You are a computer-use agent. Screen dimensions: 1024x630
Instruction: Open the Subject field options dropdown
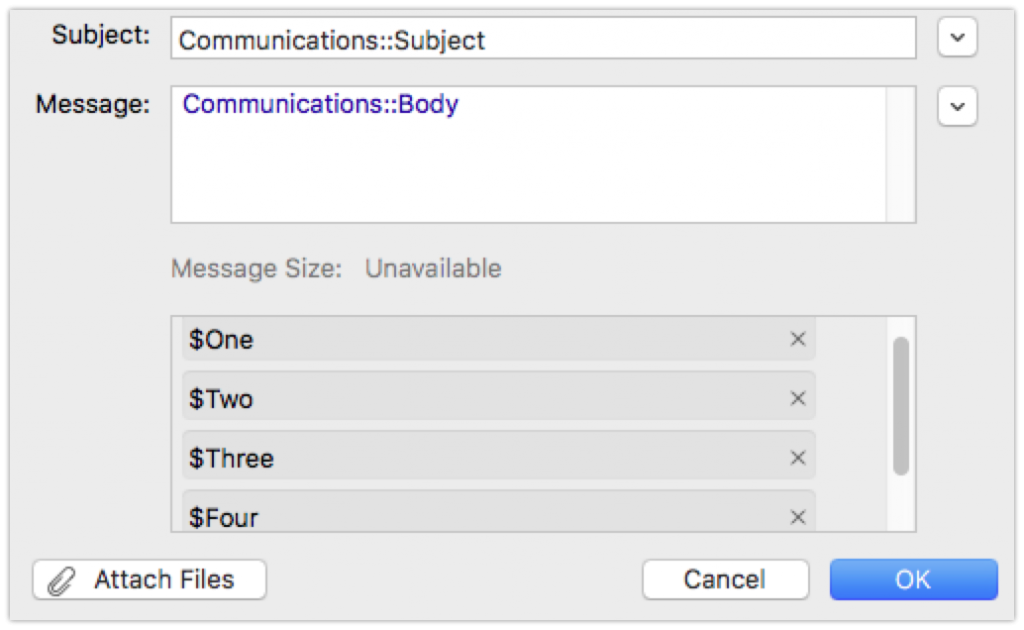tap(957, 38)
